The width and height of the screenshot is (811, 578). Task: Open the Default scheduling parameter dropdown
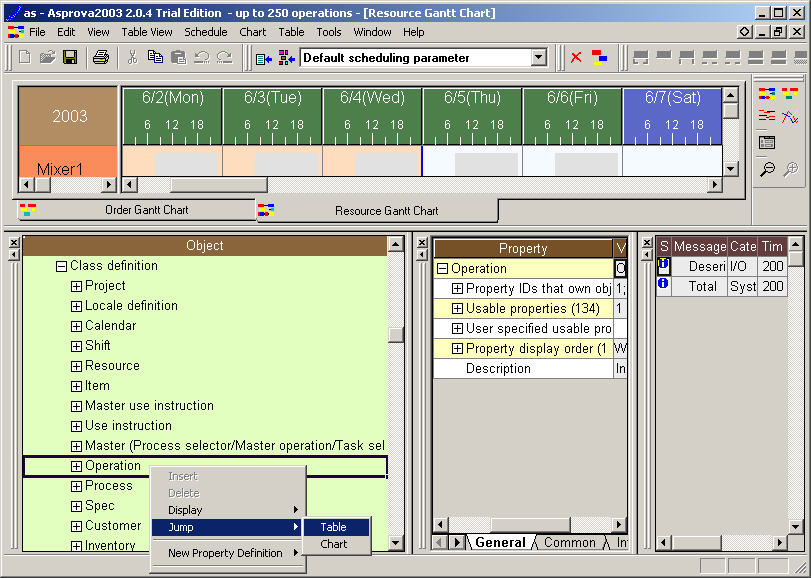pyautogui.click(x=538, y=57)
